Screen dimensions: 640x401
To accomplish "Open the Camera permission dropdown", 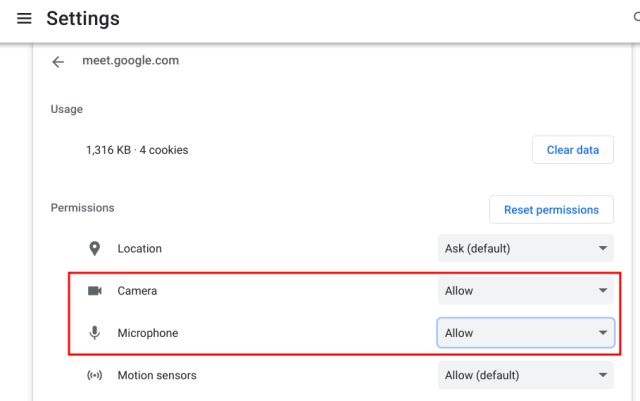I will [525, 291].
